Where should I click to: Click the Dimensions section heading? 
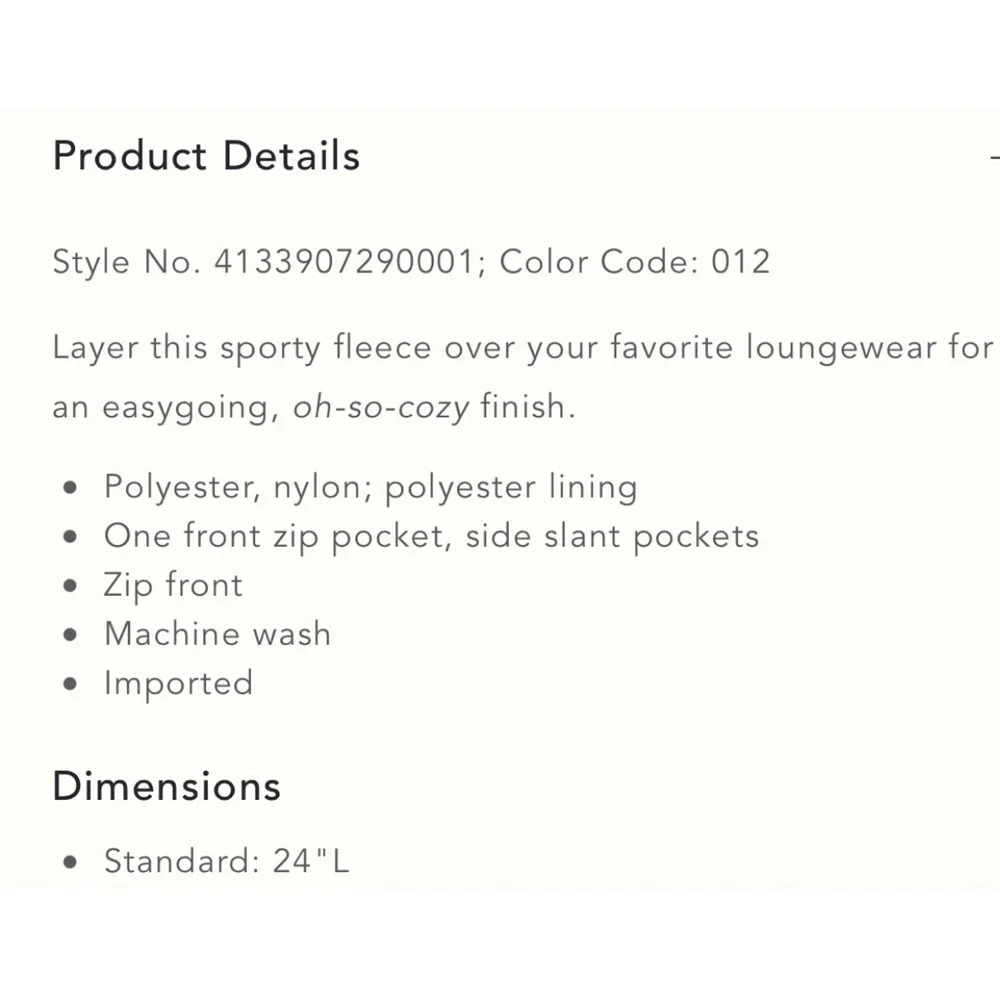pyautogui.click(x=166, y=786)
